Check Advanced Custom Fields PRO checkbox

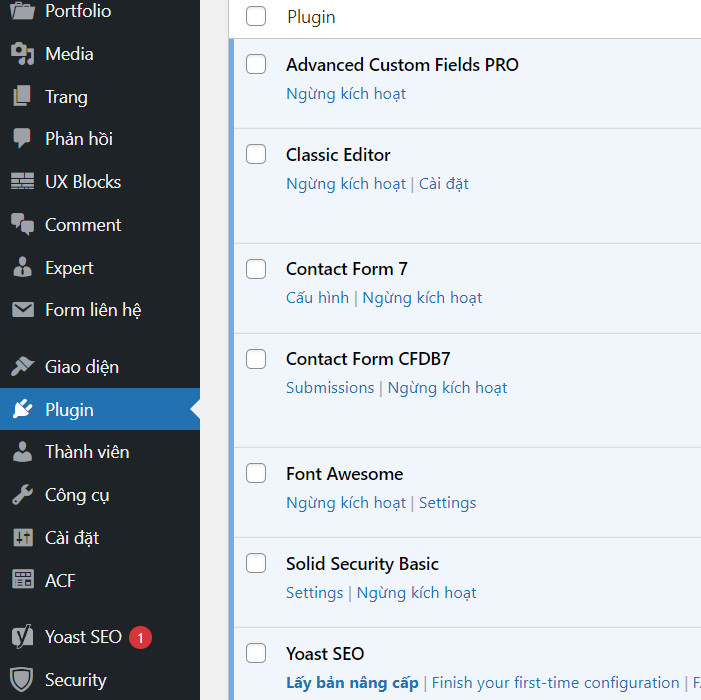click(x=256, y=64)
